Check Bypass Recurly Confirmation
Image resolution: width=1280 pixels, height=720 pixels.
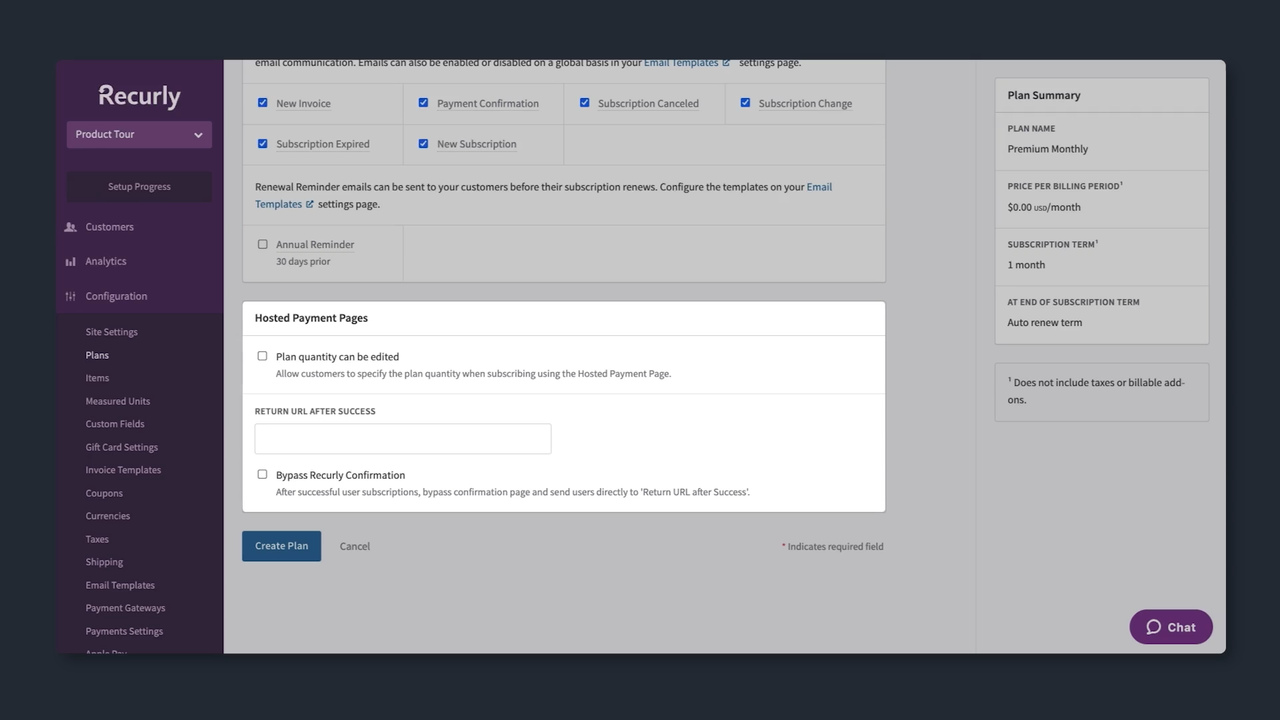click(262, 474)
